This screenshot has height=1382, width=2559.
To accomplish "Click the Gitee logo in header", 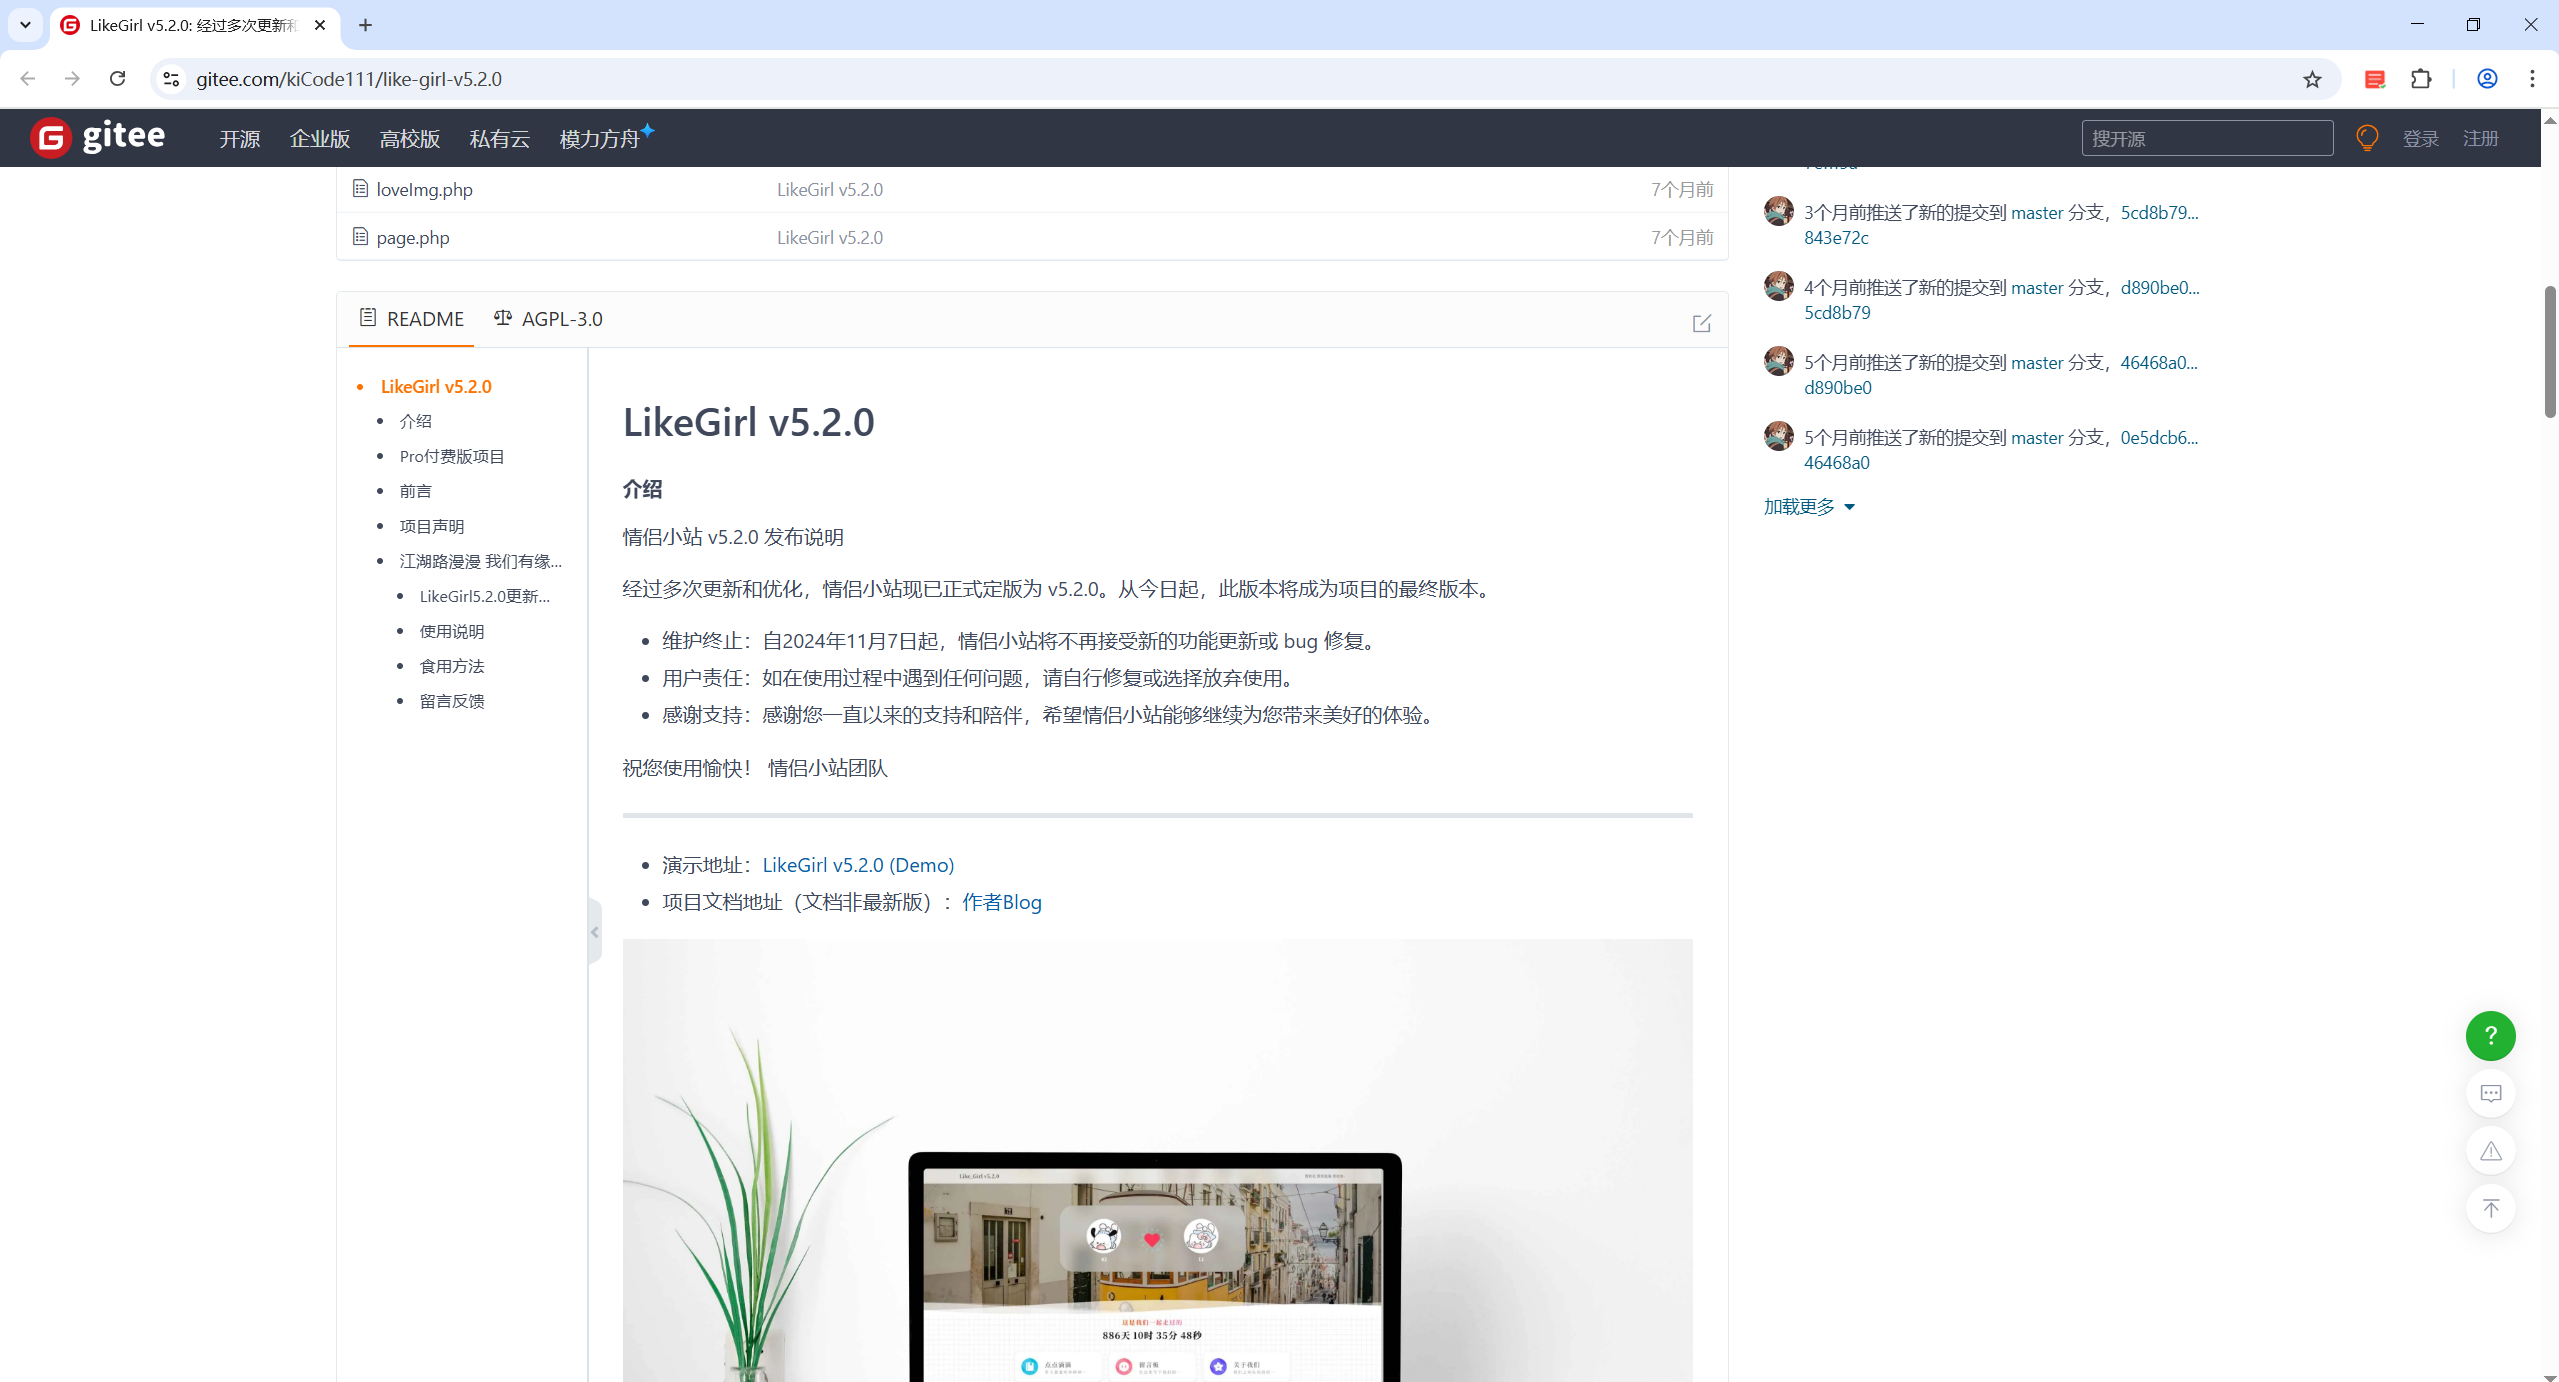I will (x=98, y=137).
